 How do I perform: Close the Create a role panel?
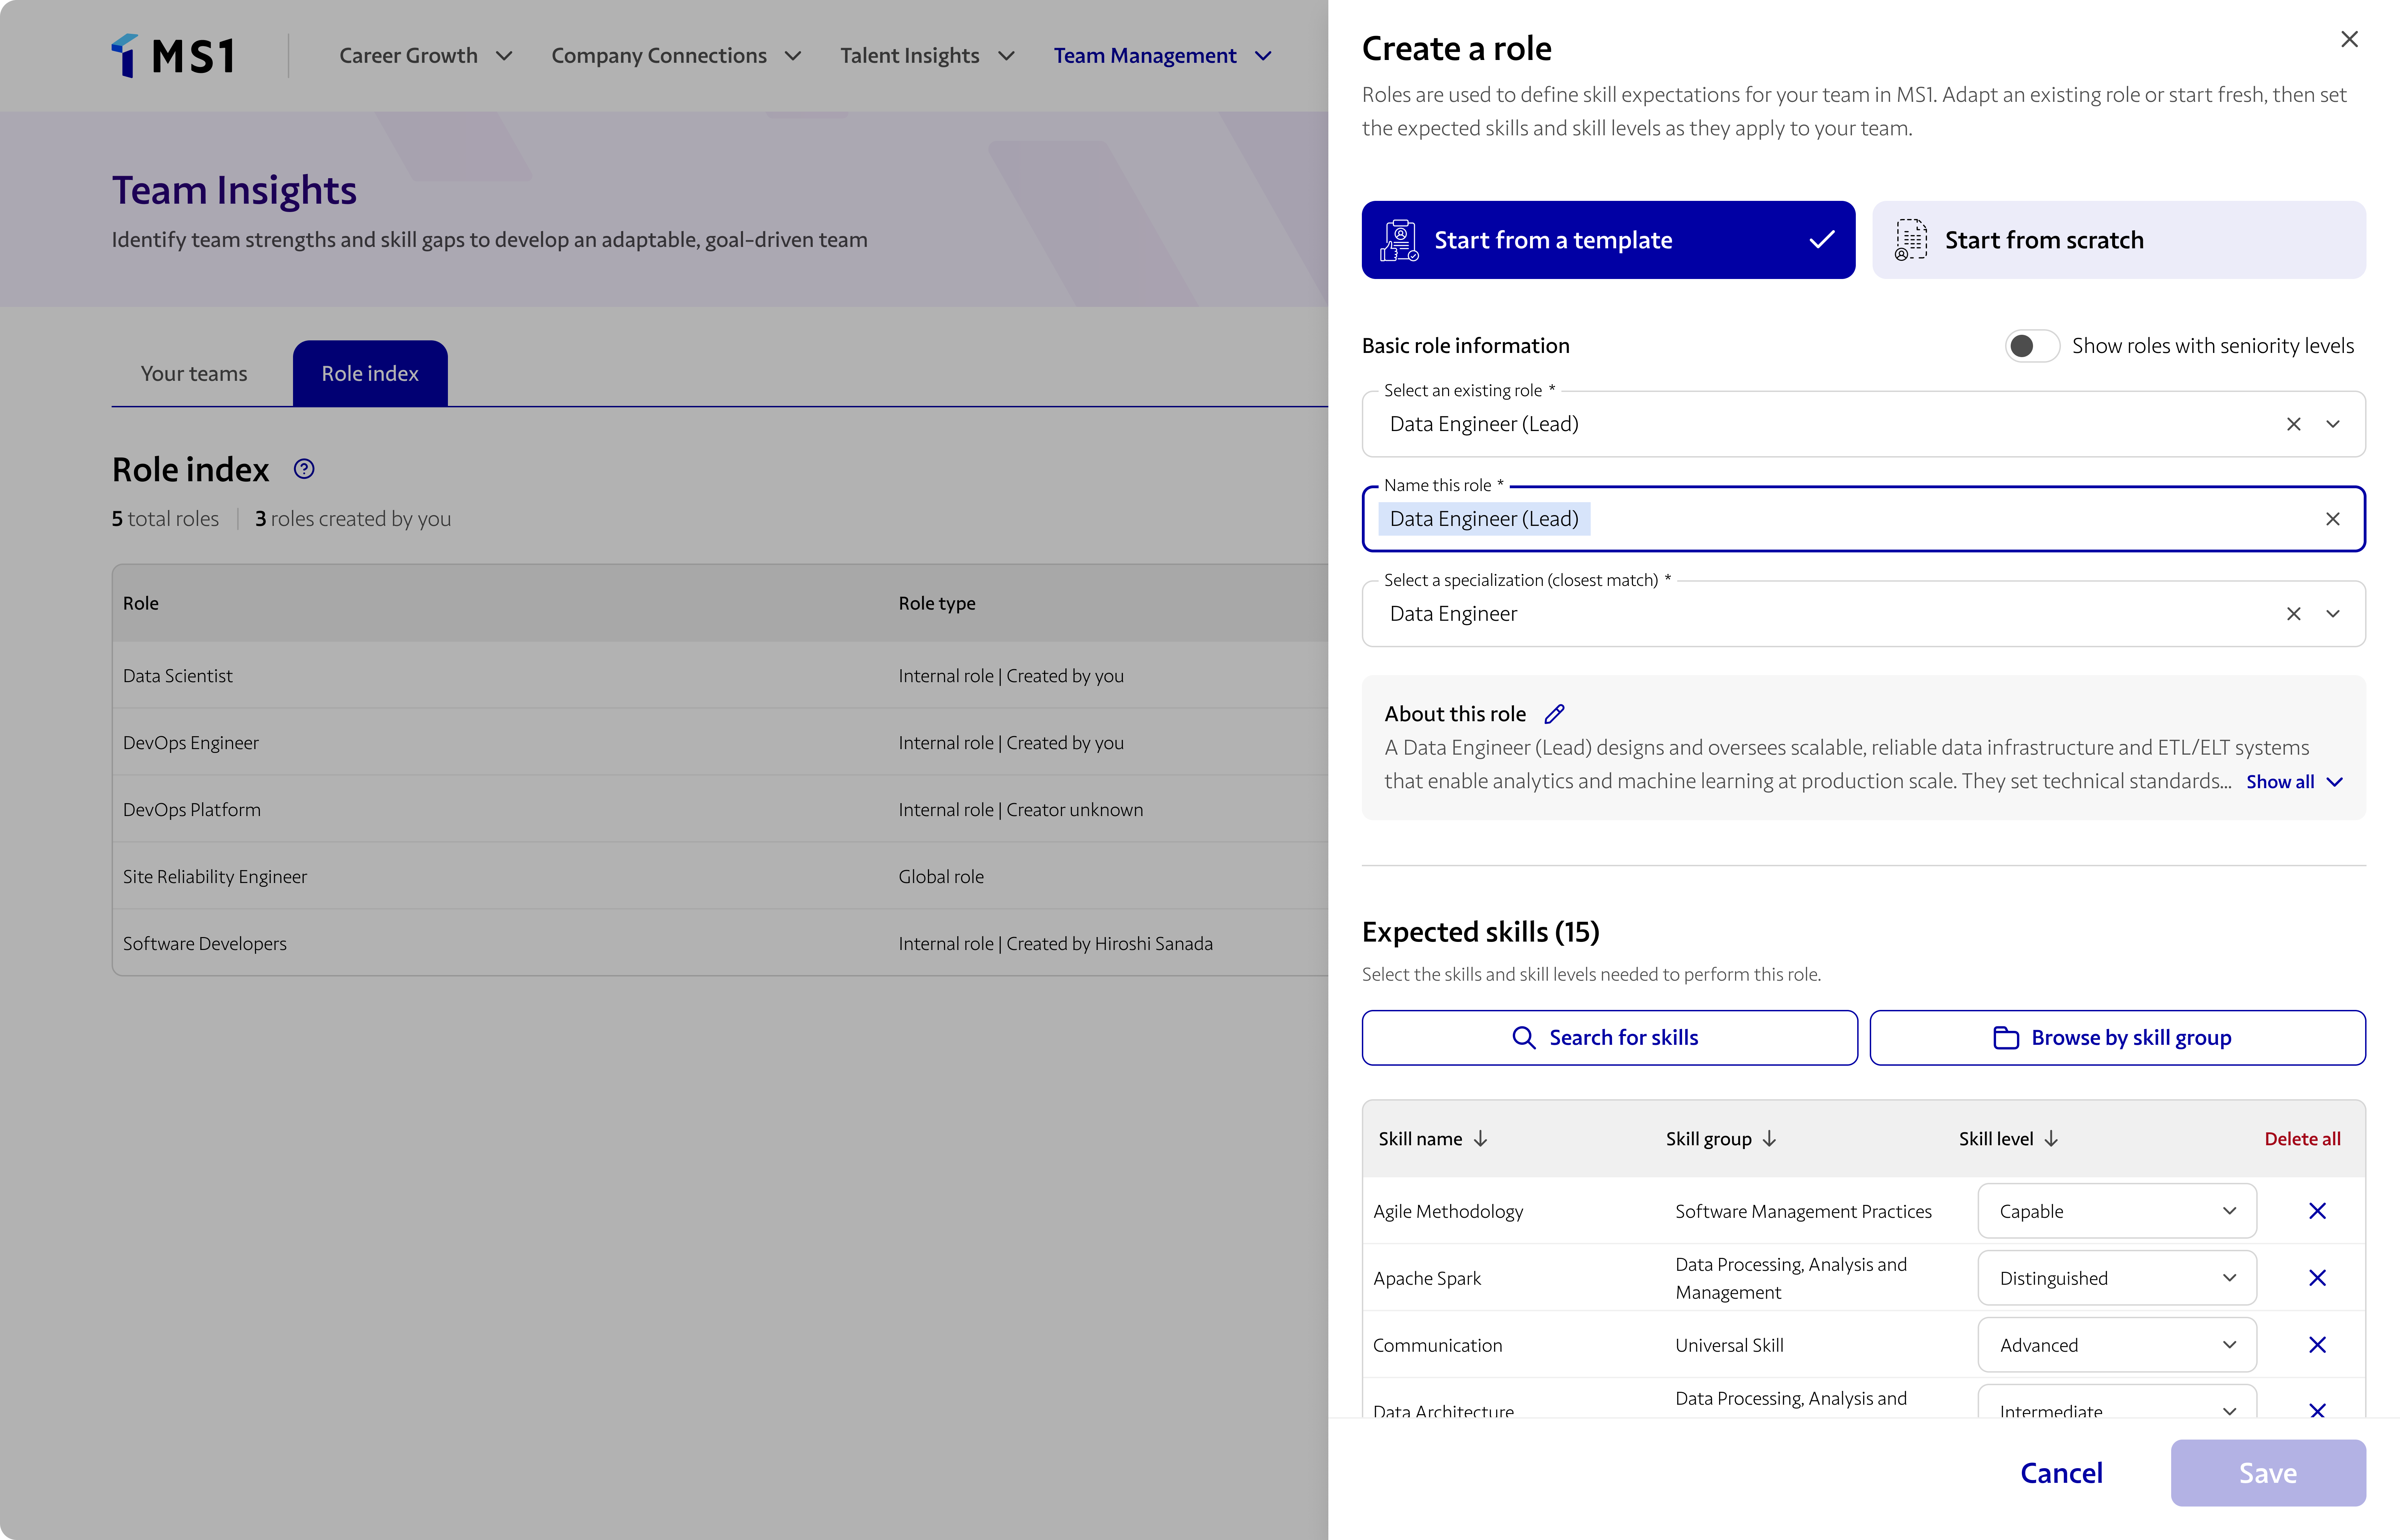point(2349,39)
